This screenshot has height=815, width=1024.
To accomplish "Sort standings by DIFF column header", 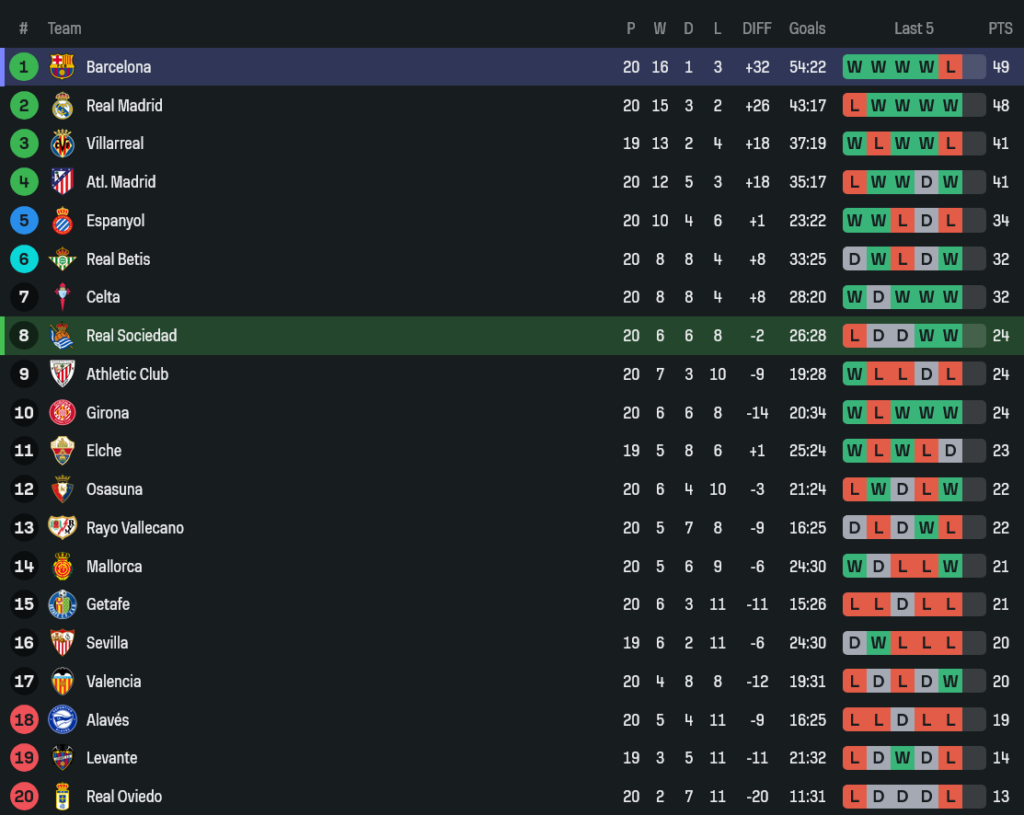I will click(757, 28).
